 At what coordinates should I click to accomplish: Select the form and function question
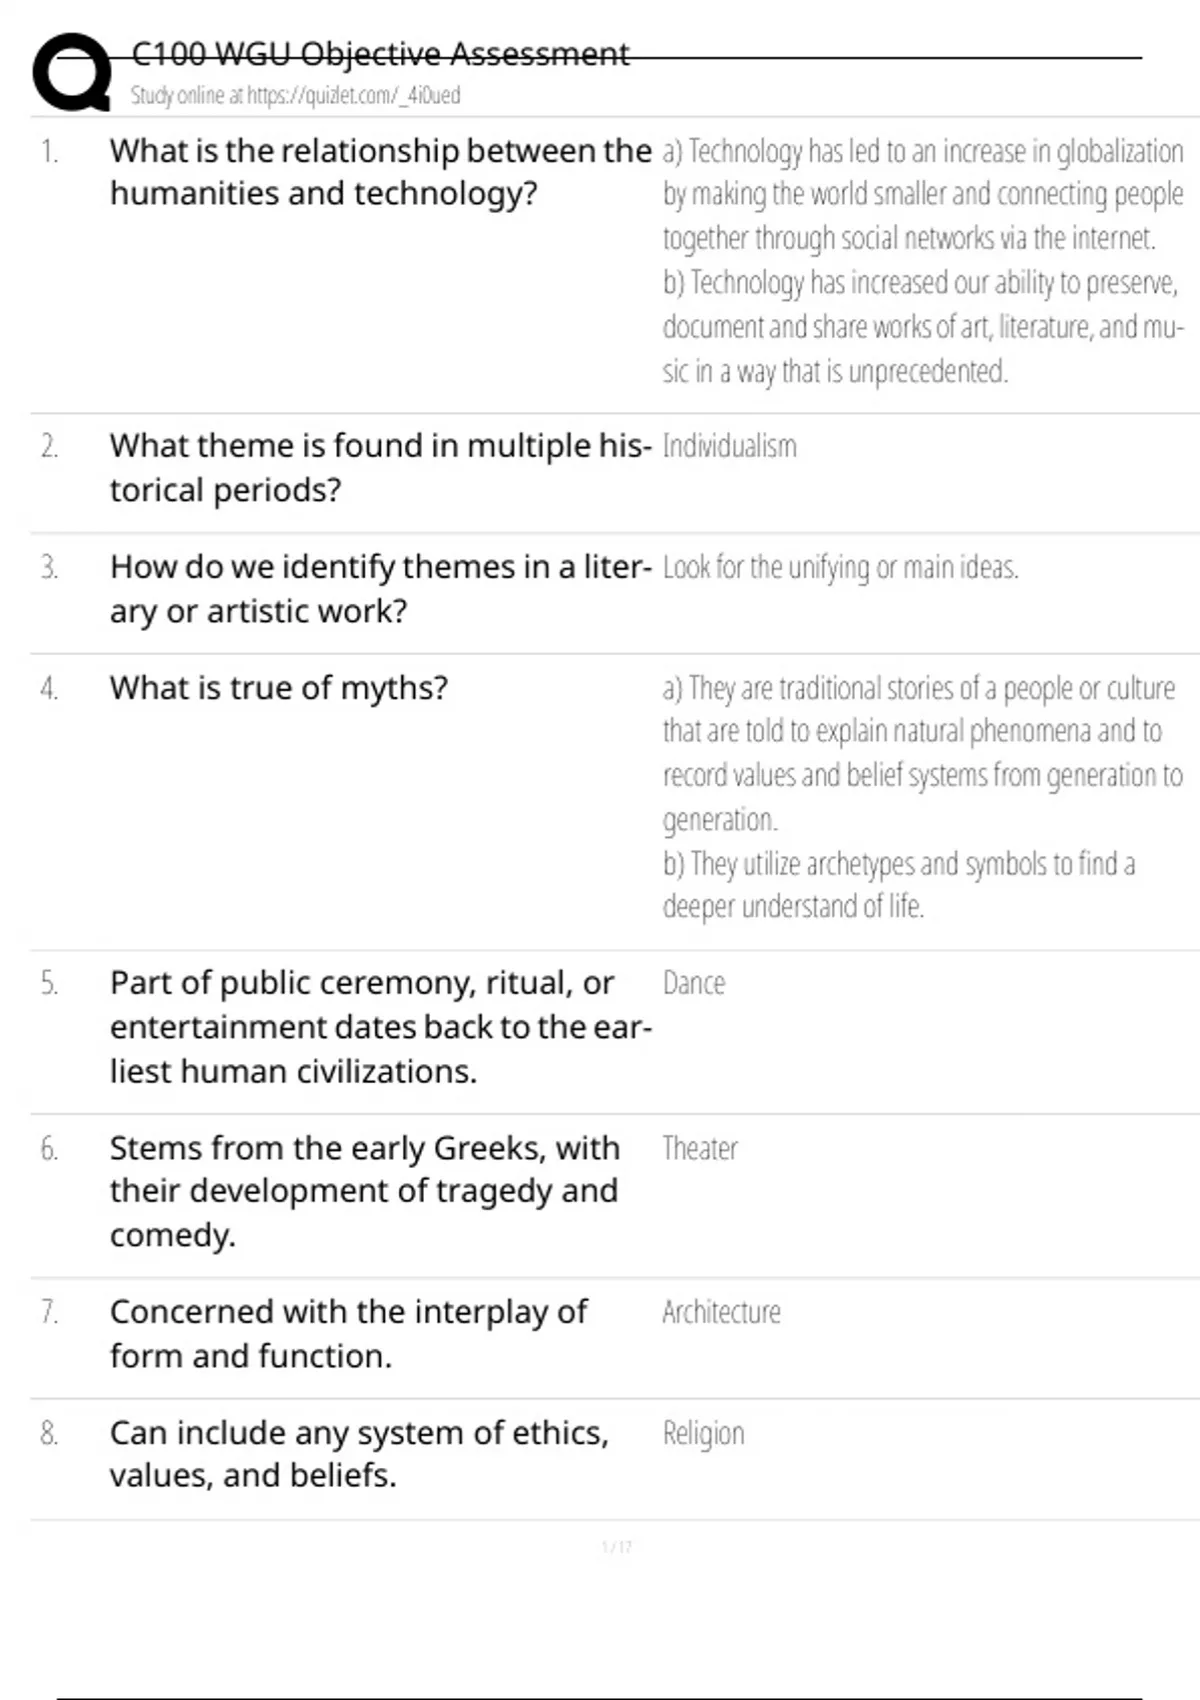click(x=349, y=1333)
